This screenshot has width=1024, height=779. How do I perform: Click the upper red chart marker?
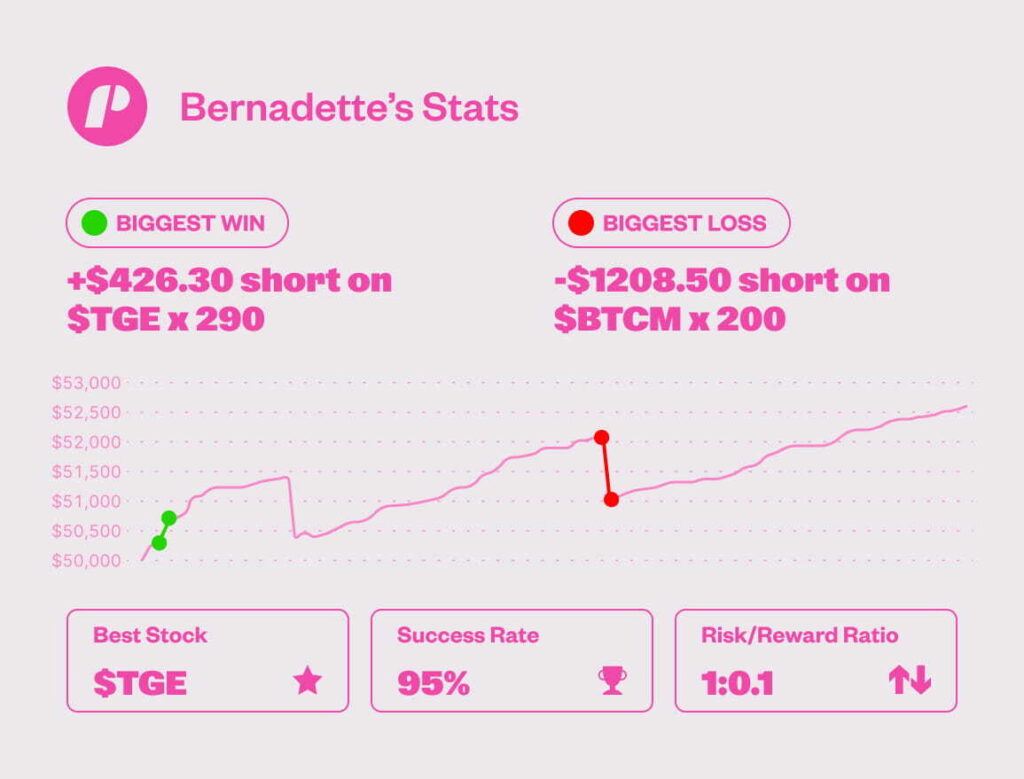(x=601, y=437)
